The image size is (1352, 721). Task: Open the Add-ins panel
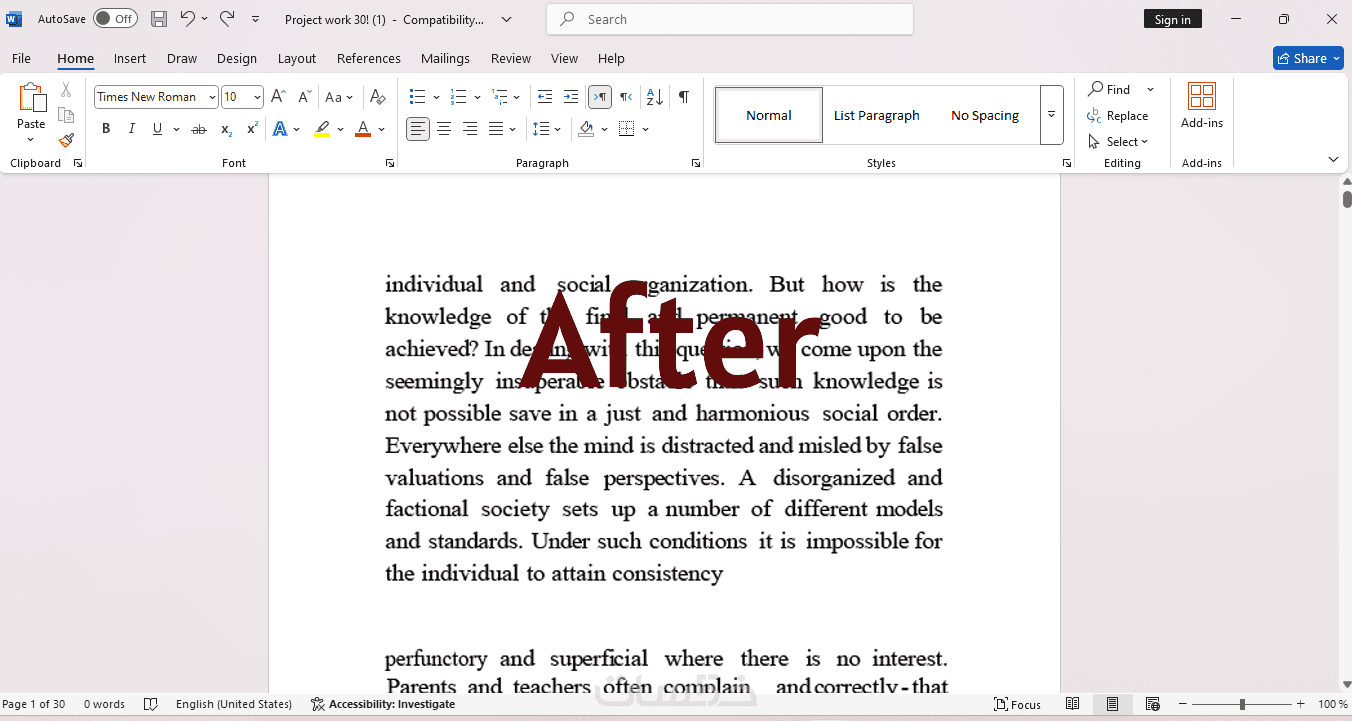pyautogui.click(x=1202, y=106)
